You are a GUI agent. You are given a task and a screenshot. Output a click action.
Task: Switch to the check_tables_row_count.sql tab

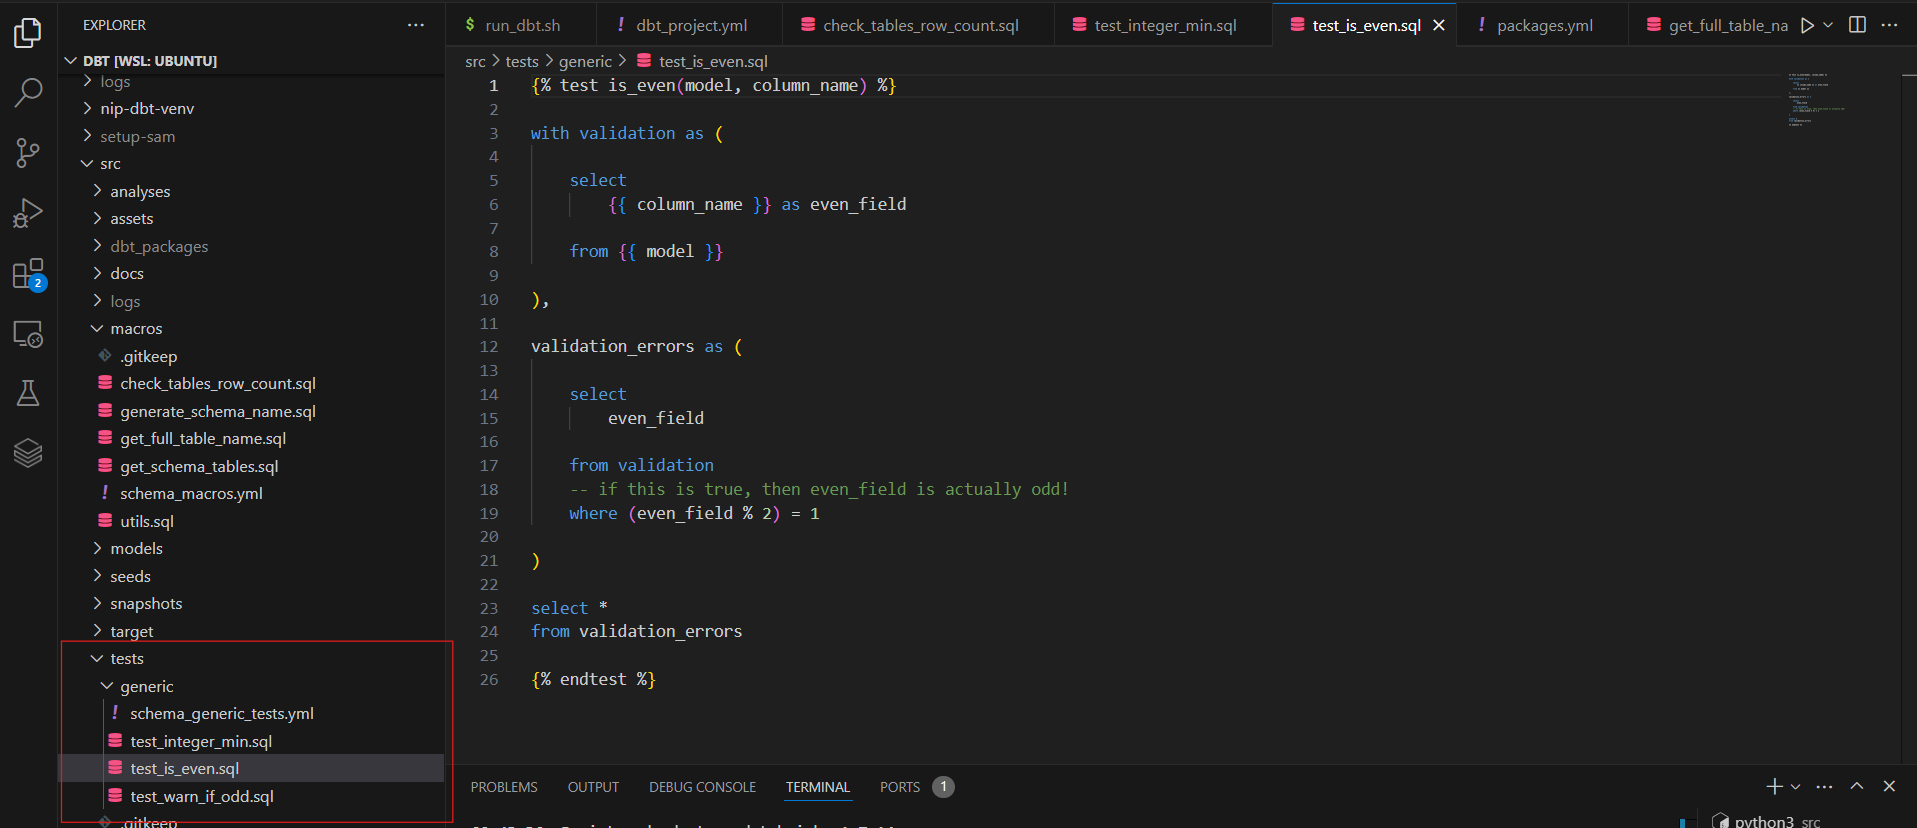[x=918, y=25]
